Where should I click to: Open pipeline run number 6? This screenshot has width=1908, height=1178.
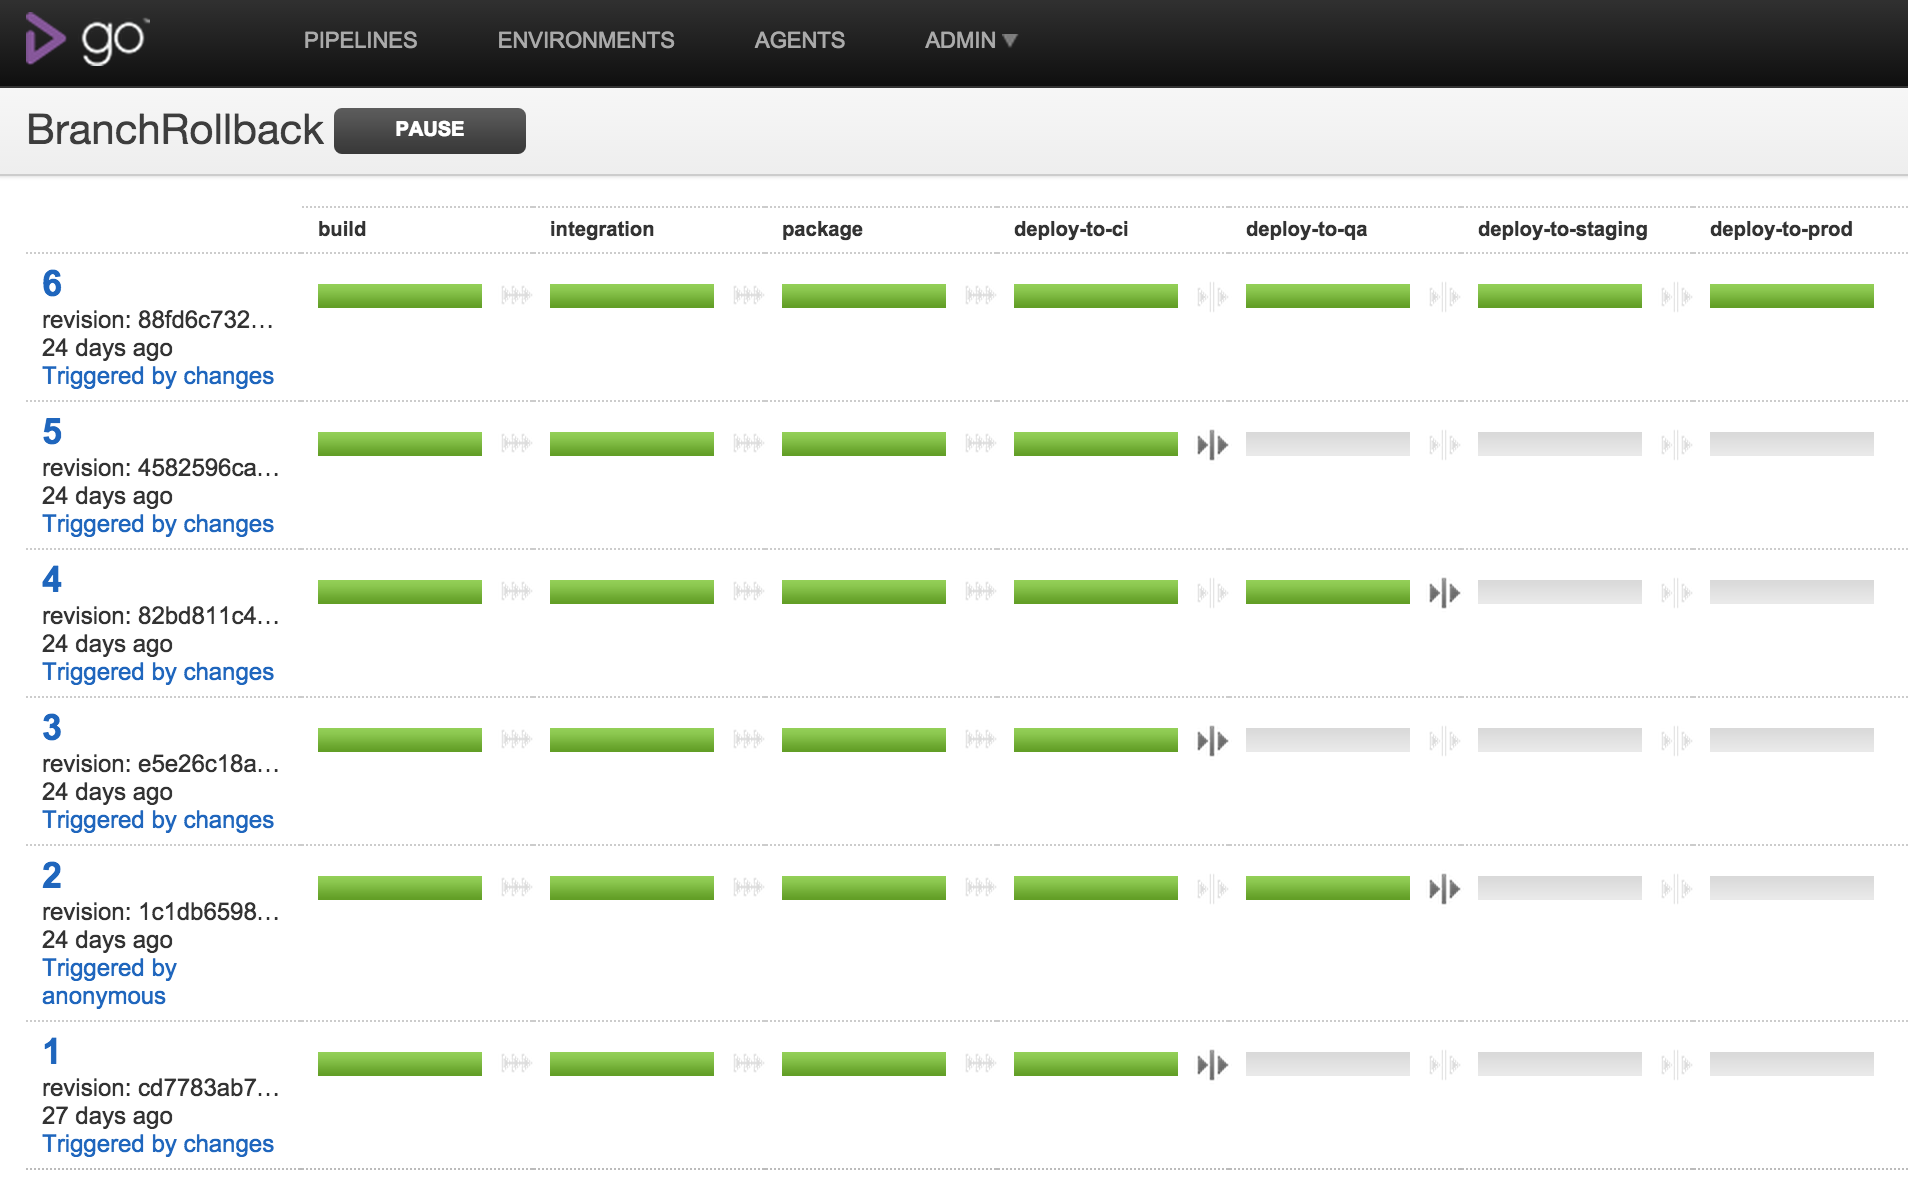coord(52,284)
